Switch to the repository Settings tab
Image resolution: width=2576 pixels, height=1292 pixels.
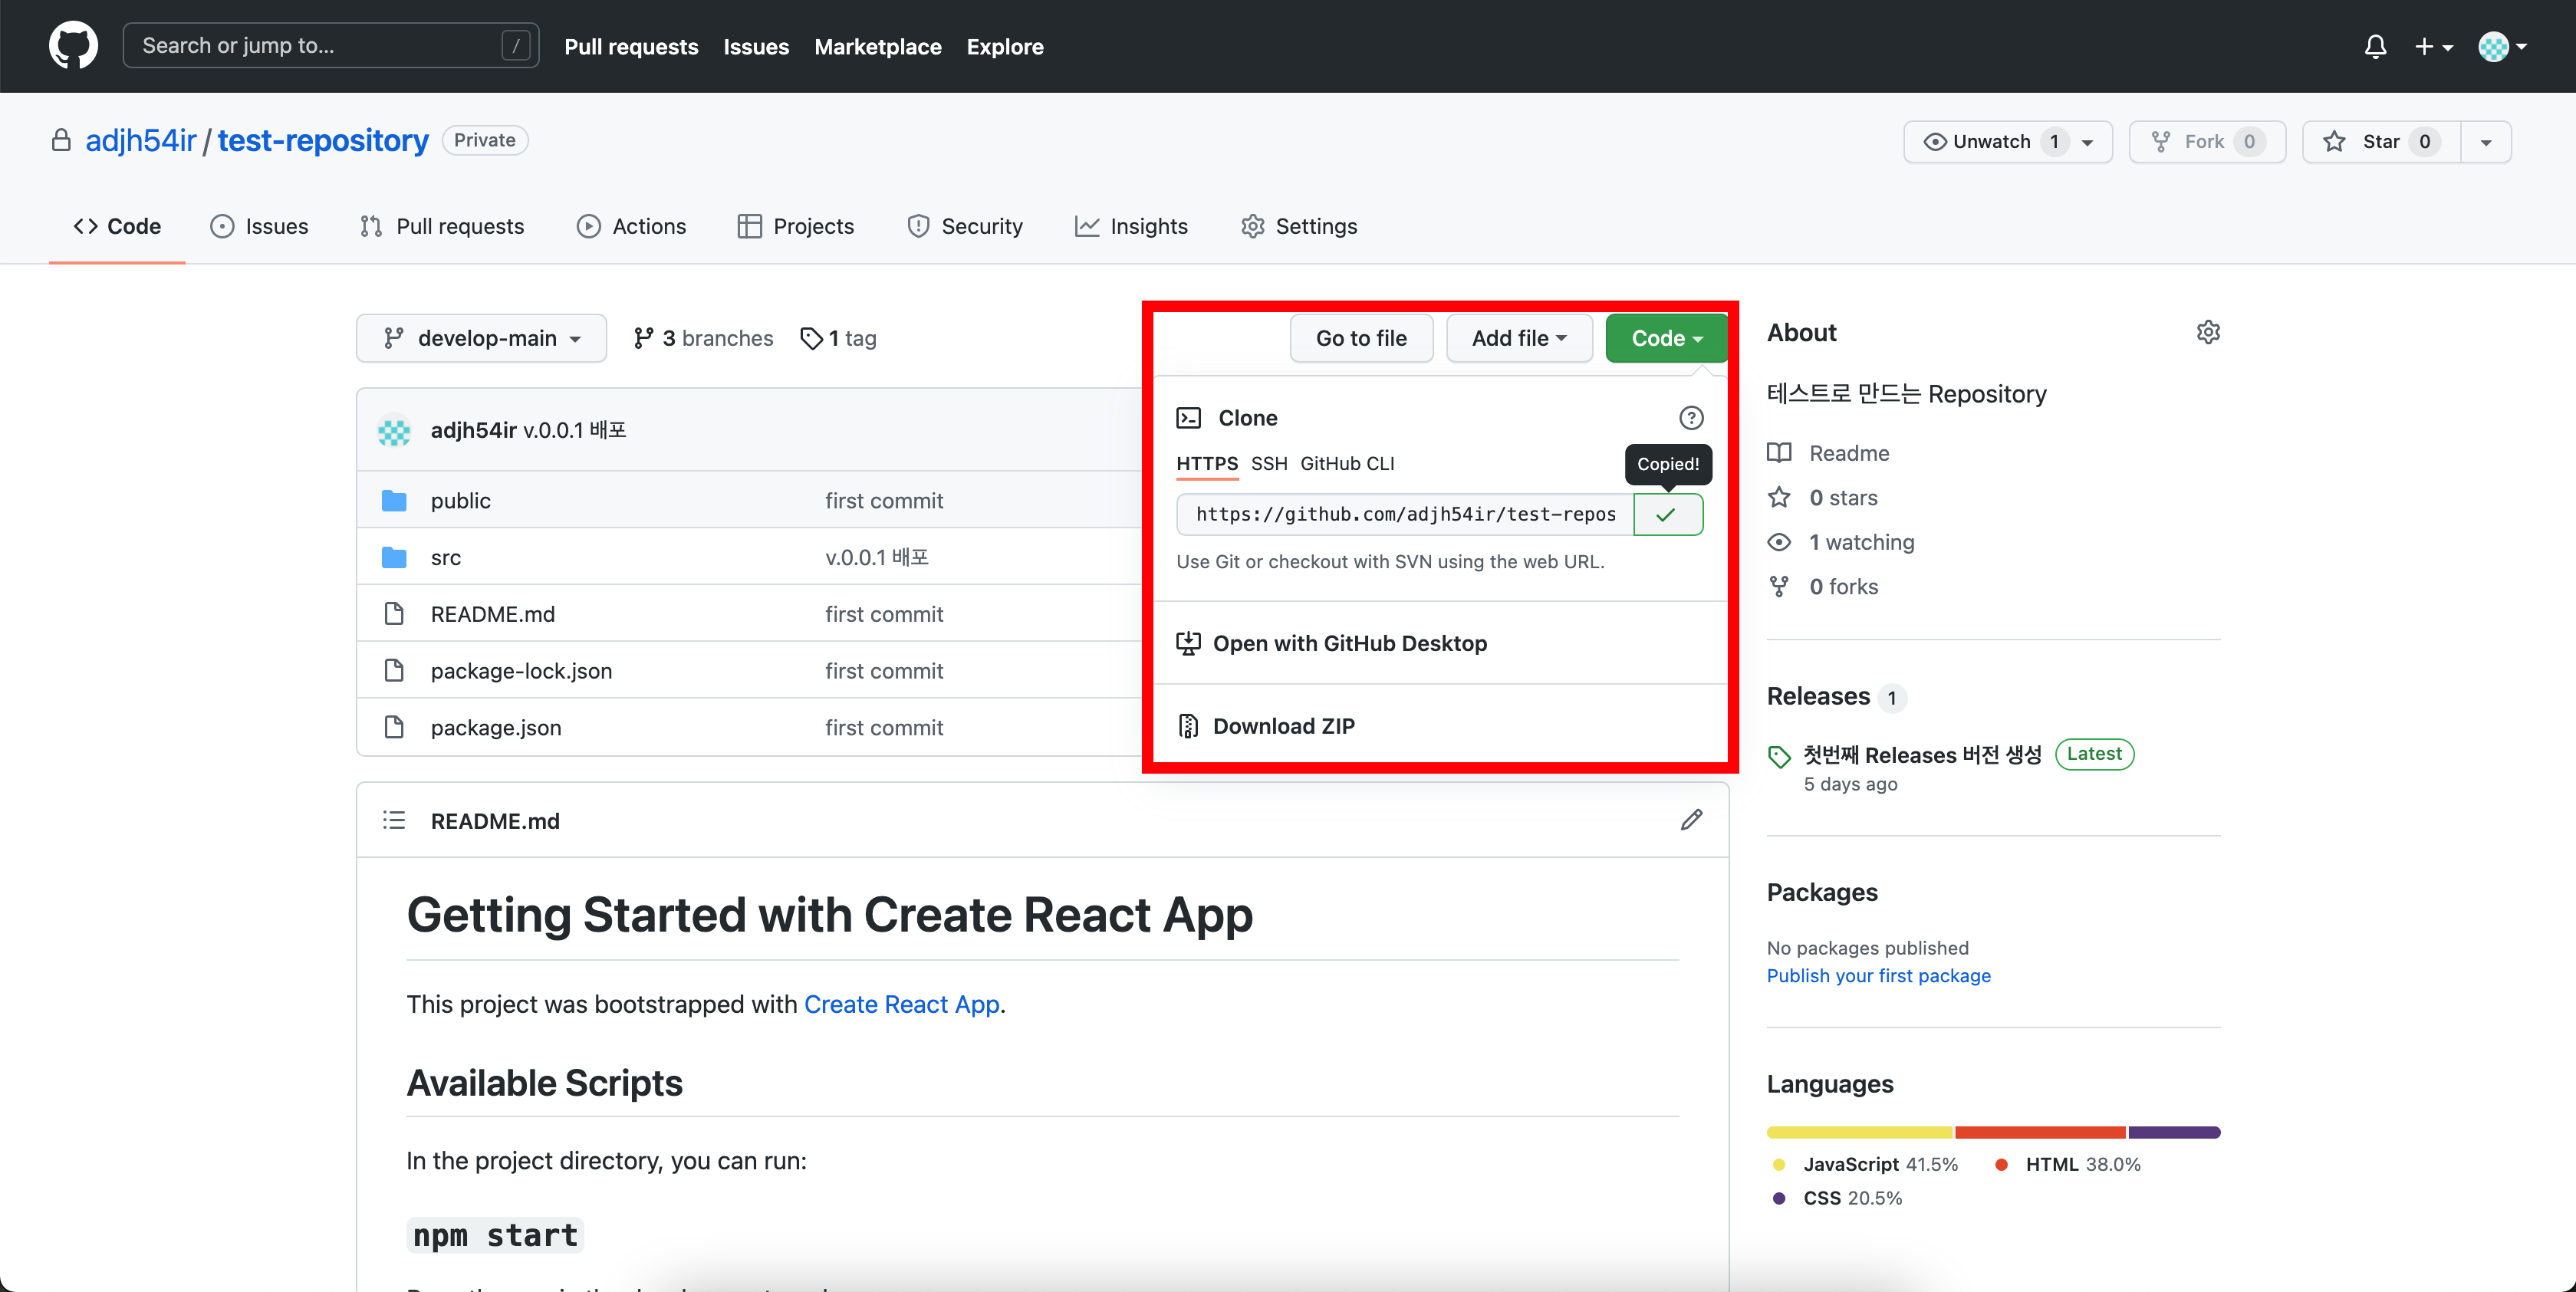coord(1299,226)
